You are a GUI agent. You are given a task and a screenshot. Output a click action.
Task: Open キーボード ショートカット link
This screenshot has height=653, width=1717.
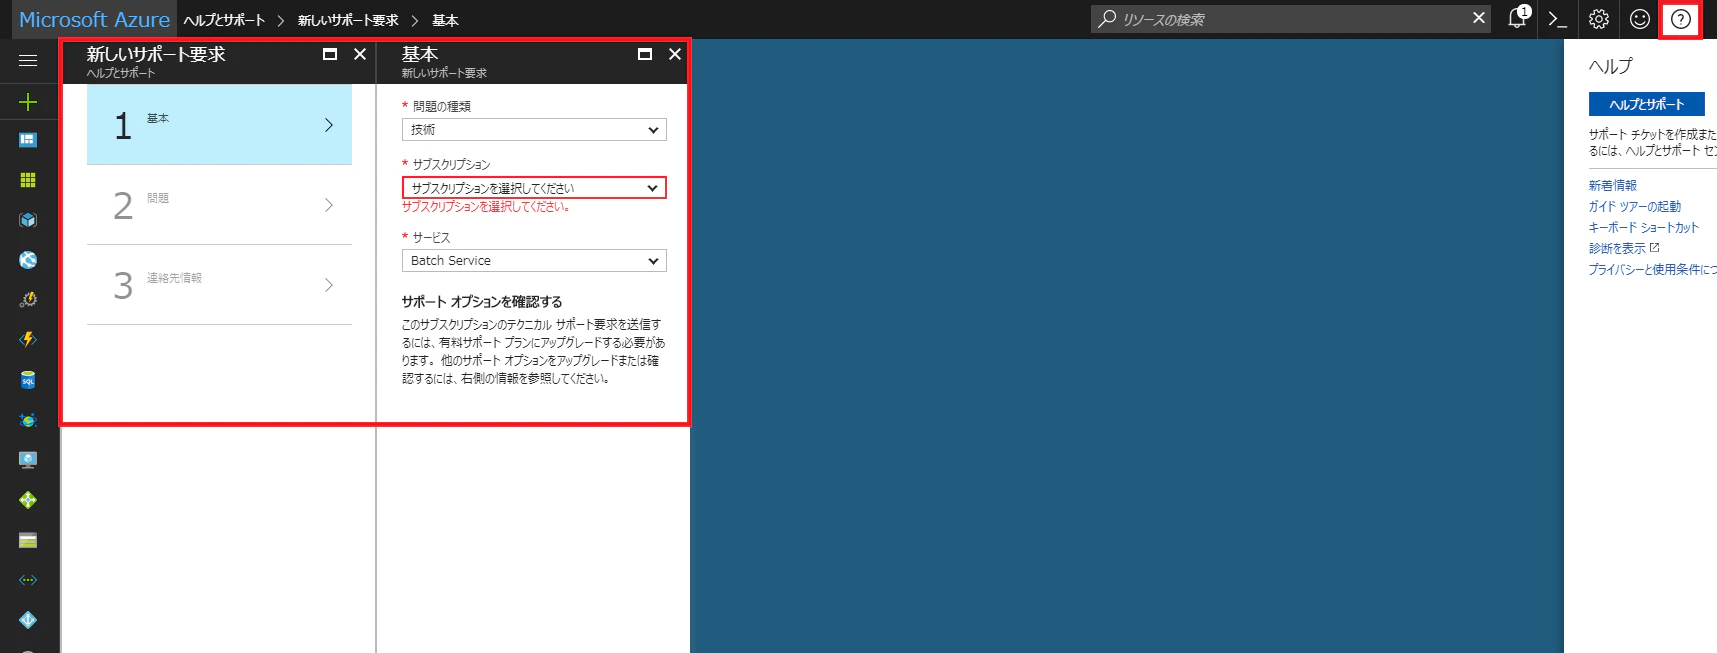click(1644, 228)
